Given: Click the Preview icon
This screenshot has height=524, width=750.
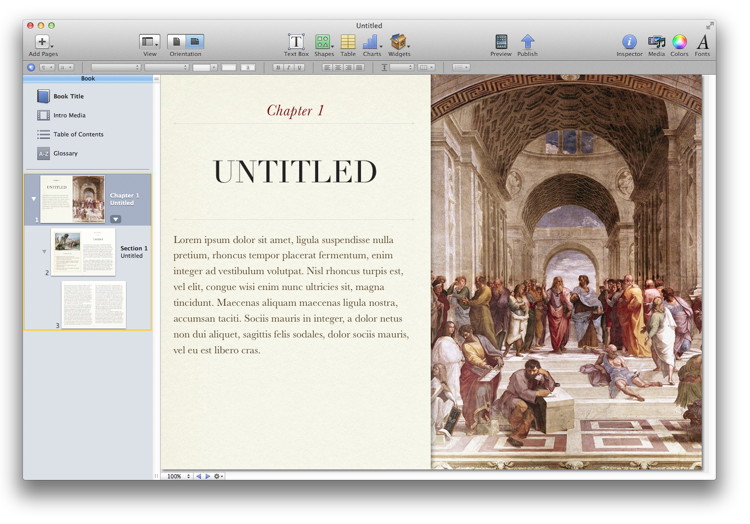Looking at the screenshot, I should tap(501, 42).
